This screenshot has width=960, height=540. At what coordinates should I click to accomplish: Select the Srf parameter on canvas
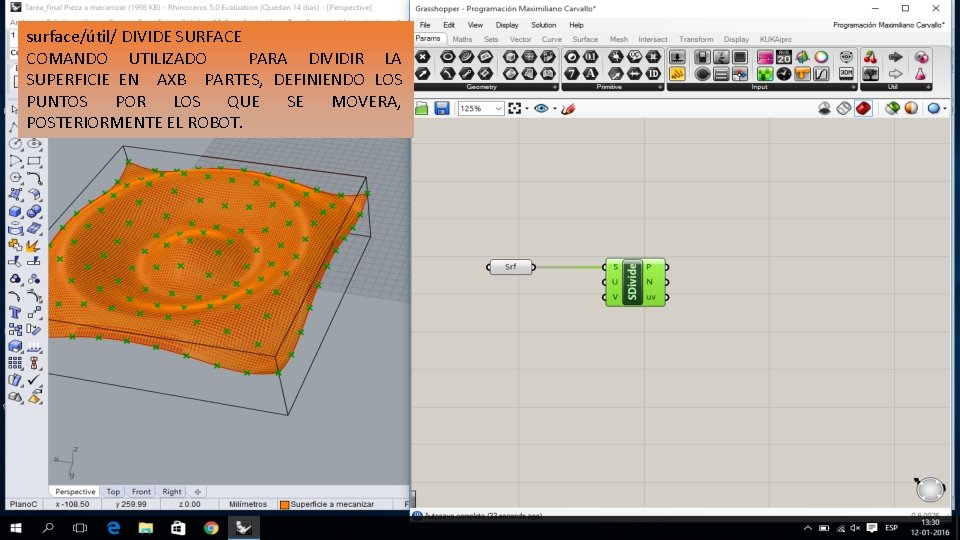[x=511, y=267]
